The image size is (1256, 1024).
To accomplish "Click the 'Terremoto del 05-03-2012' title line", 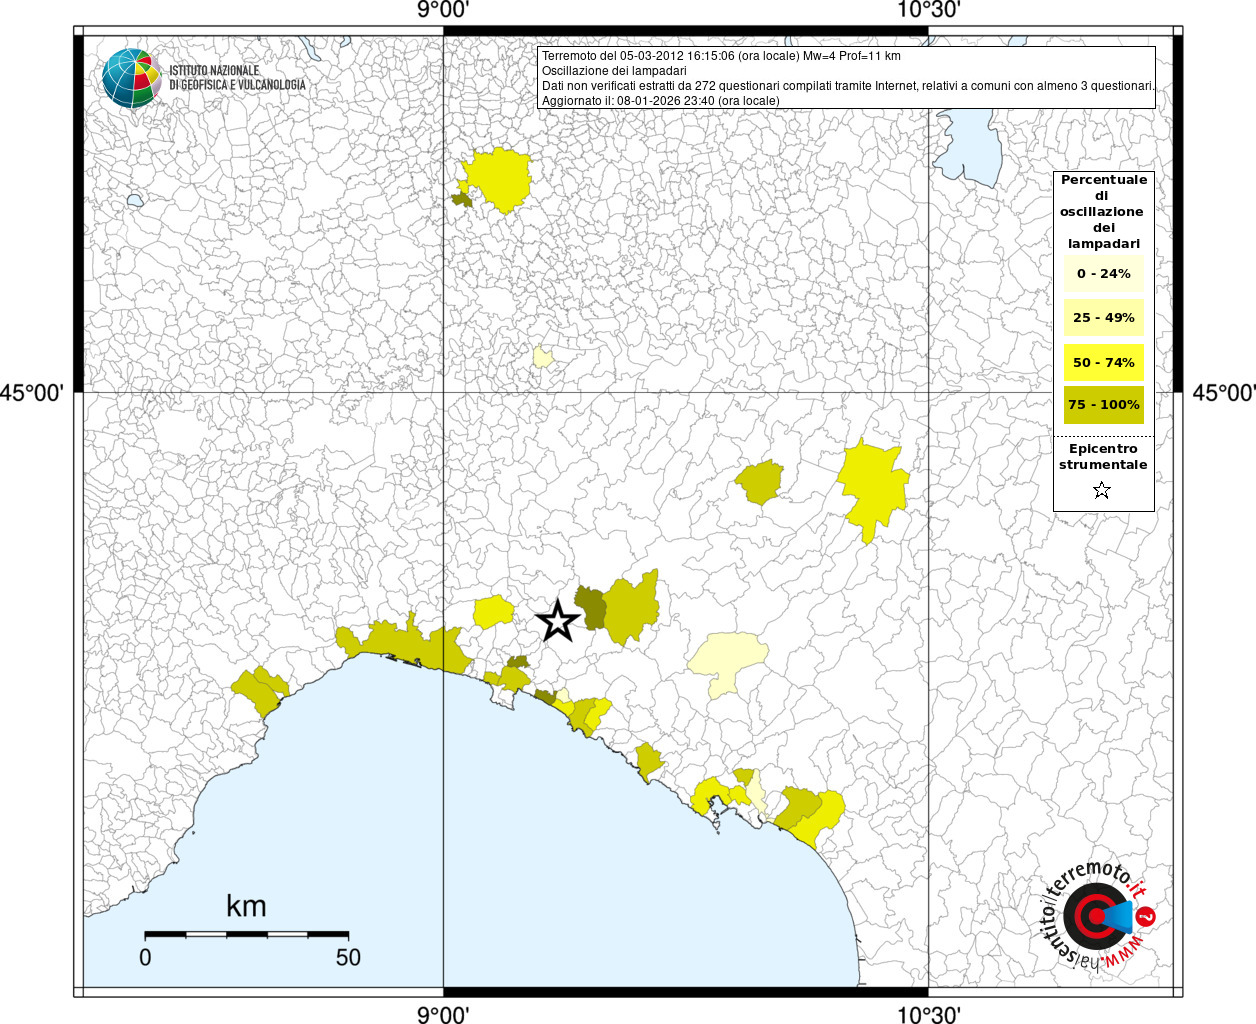I will pos(721,56).
